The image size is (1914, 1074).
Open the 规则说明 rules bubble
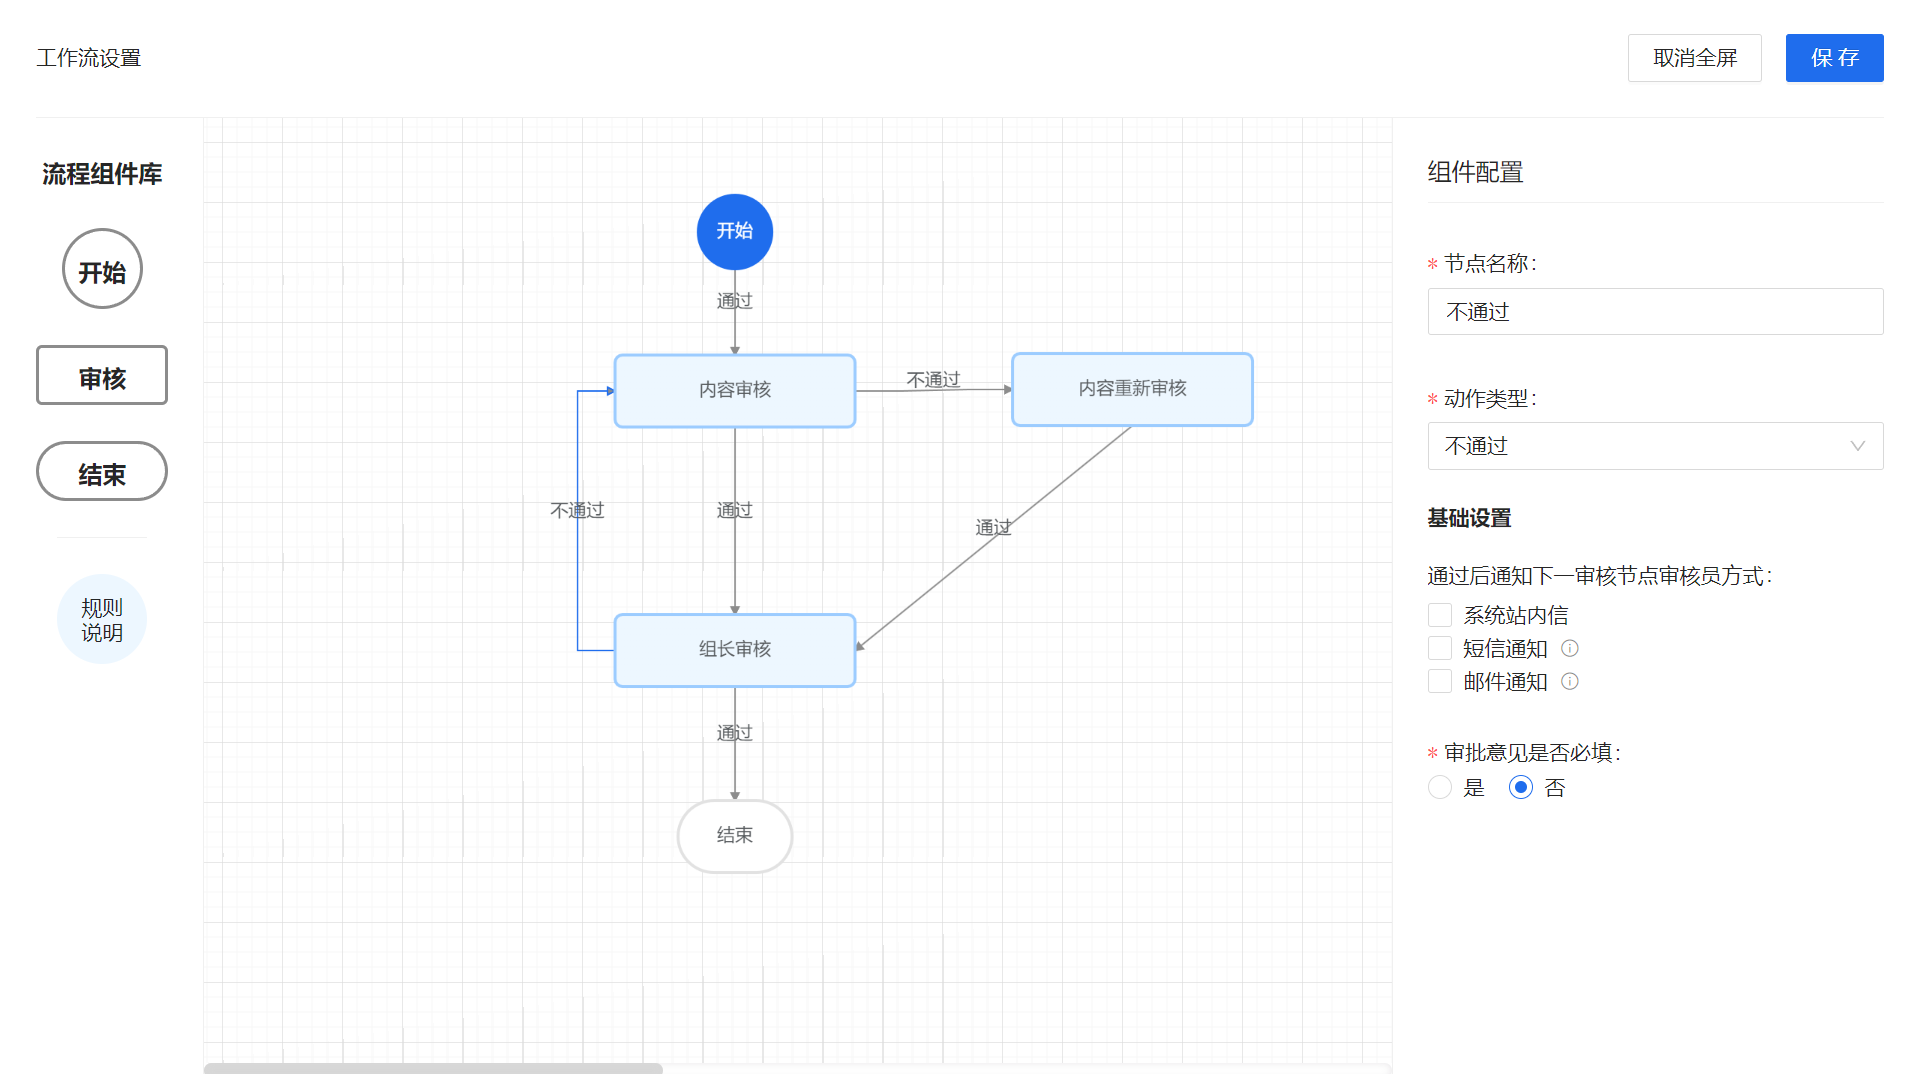(102, 620)
